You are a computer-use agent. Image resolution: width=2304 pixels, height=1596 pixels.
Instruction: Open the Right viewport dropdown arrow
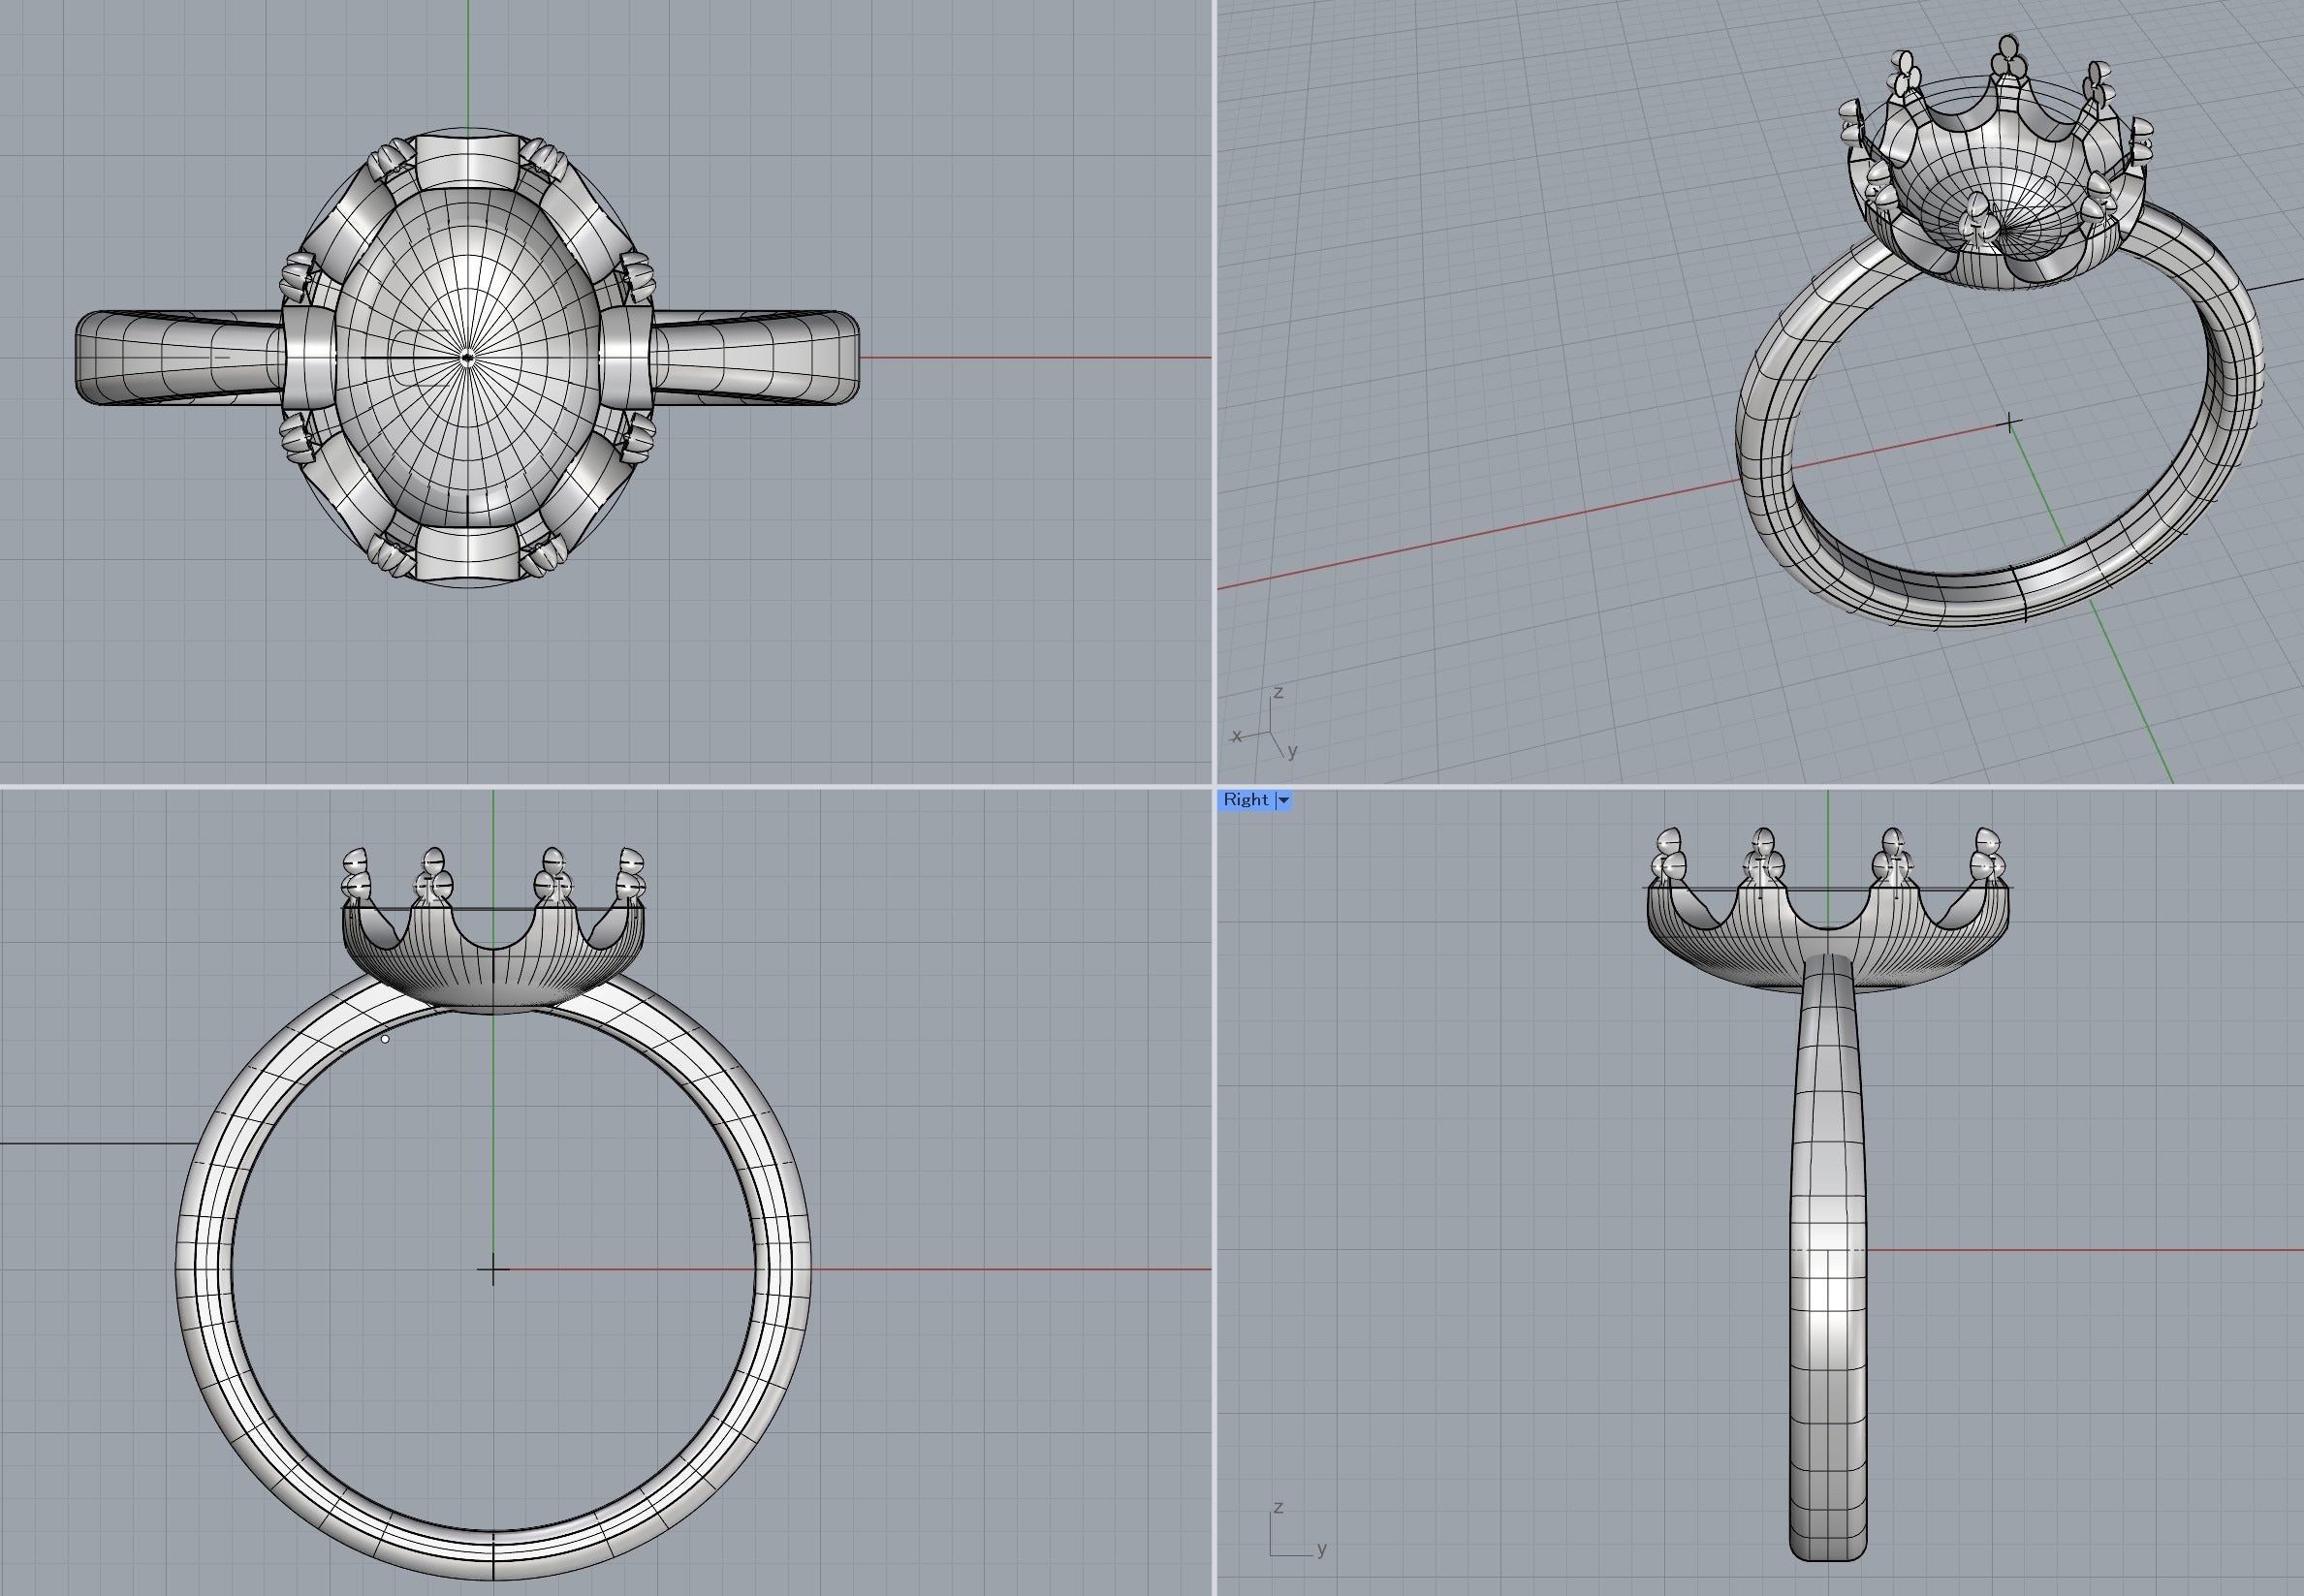[1283, 800]
